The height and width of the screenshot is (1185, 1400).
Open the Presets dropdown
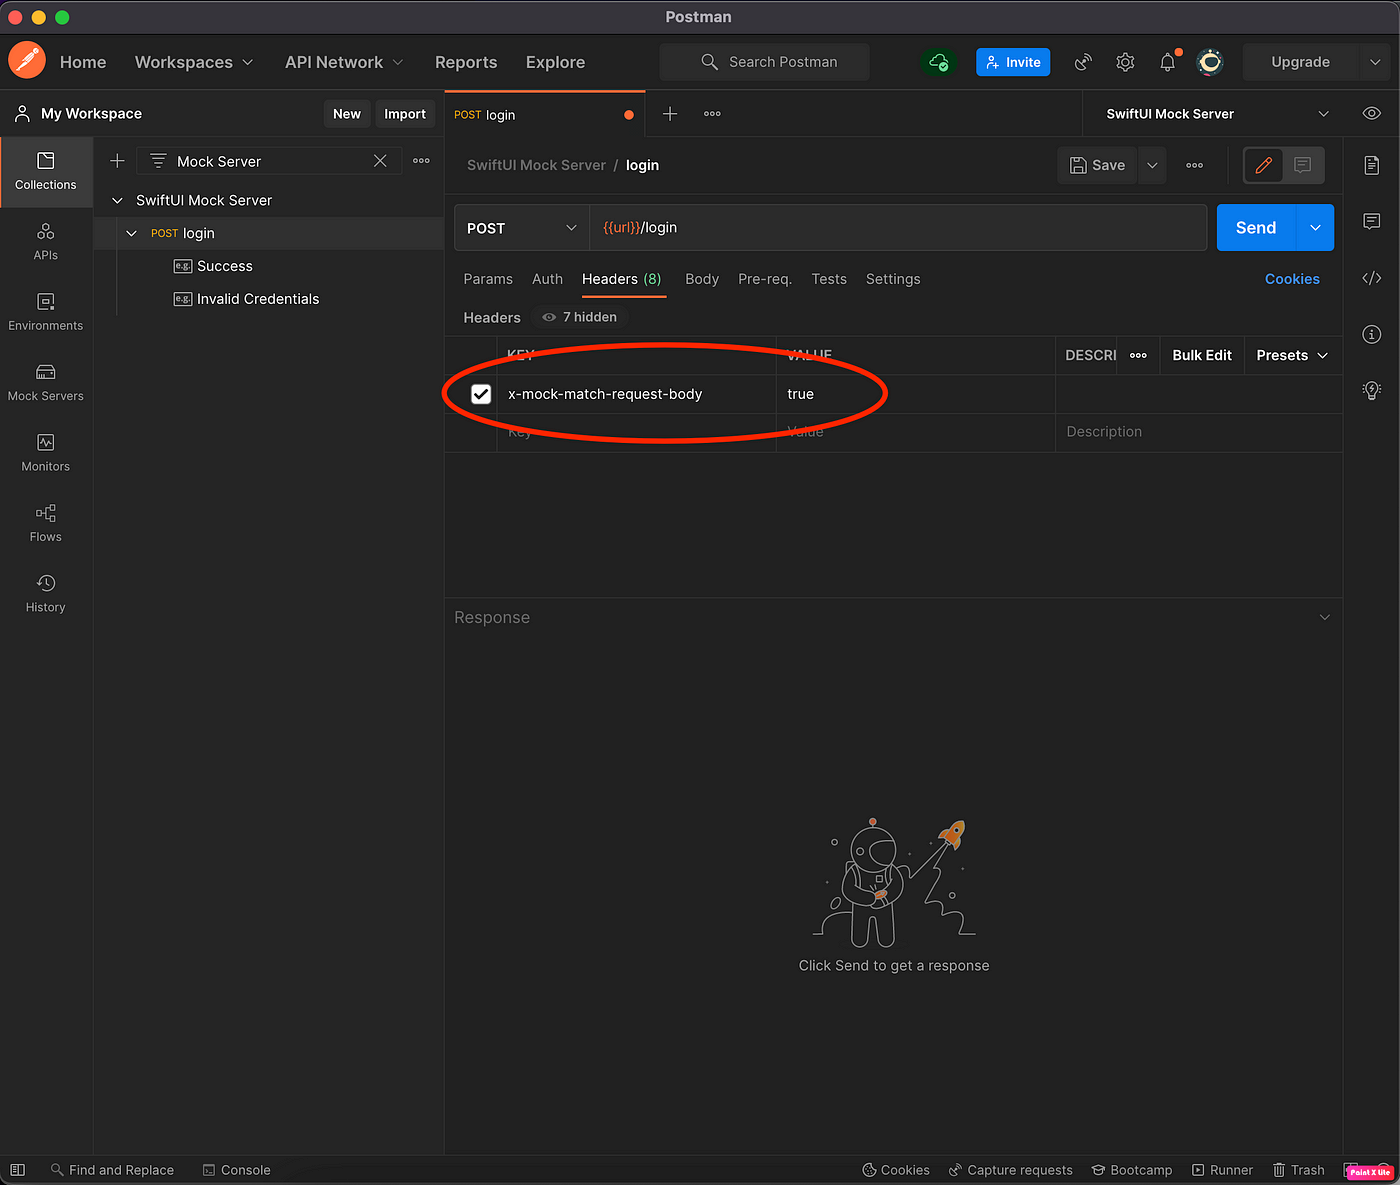click(1292, 355)
